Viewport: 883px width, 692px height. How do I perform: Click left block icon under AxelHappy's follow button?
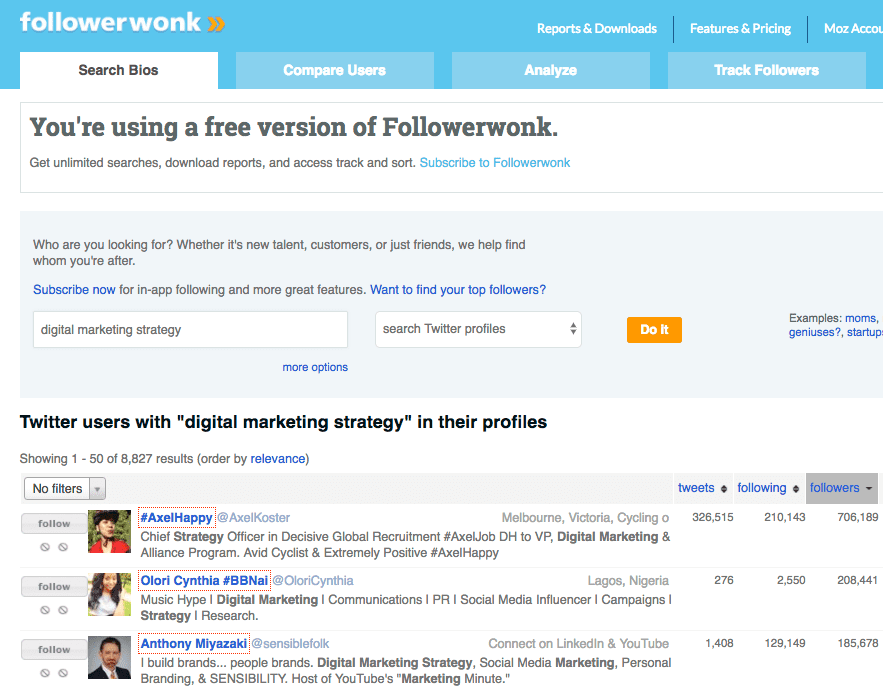tap(45, 547)
